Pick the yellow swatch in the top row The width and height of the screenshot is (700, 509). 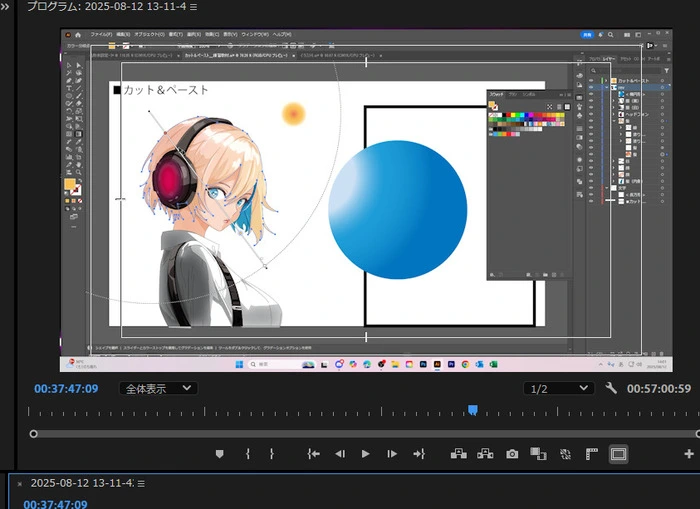[513, 115]
